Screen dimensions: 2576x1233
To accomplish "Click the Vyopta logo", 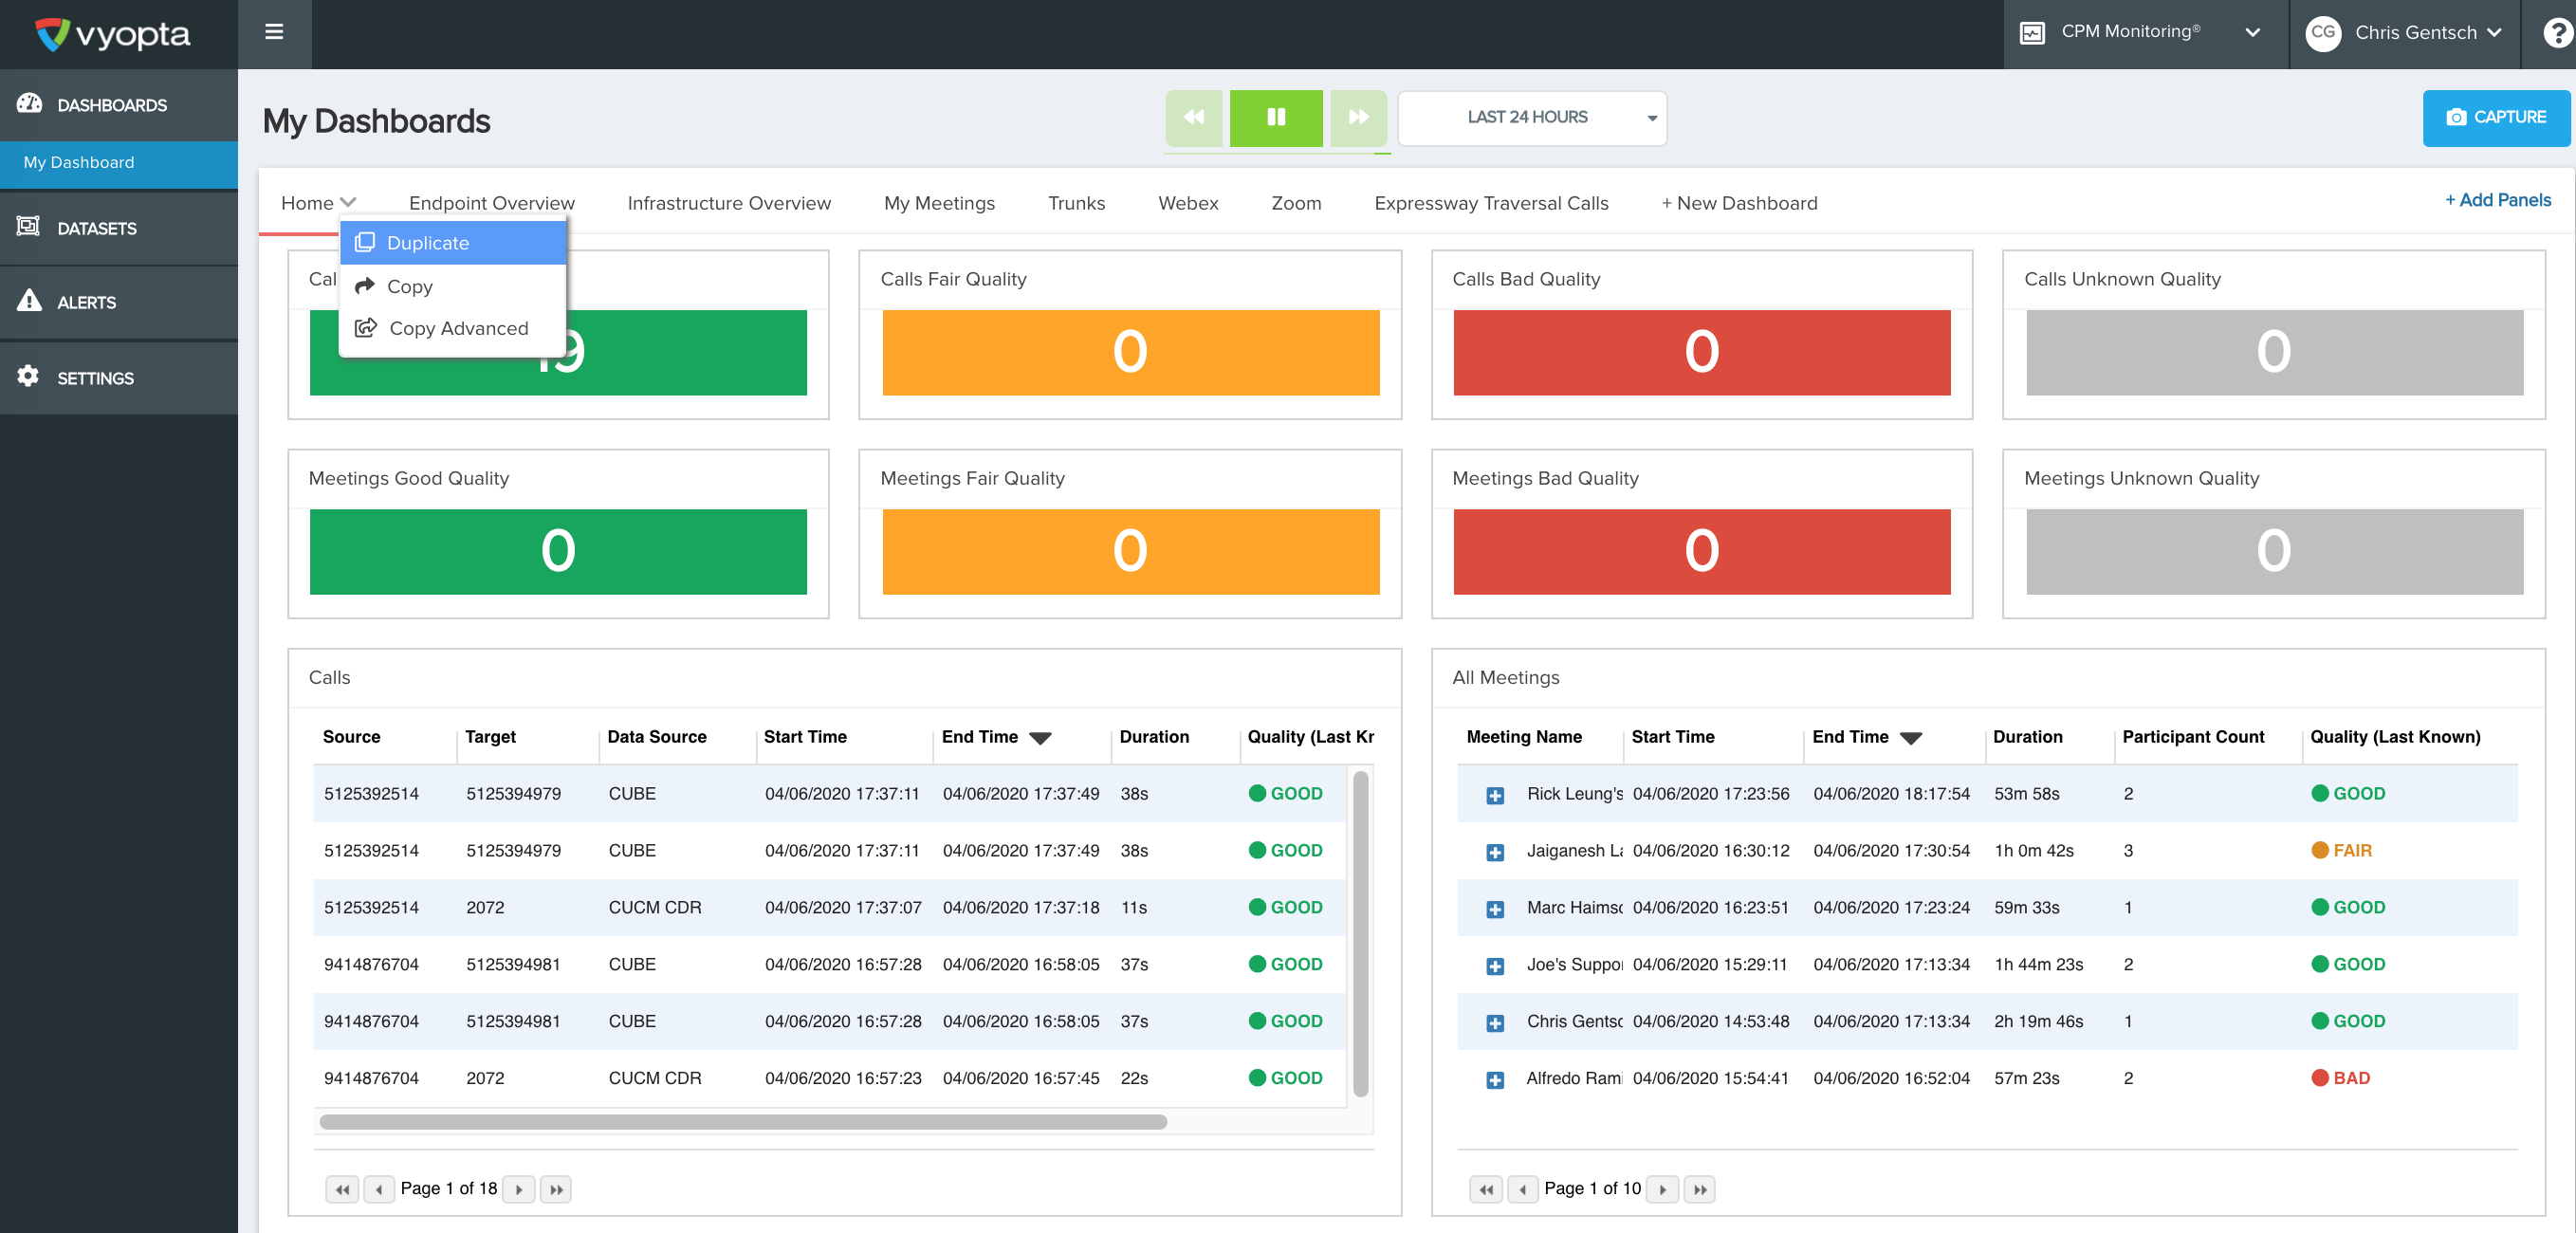I will tap(112, 34).
